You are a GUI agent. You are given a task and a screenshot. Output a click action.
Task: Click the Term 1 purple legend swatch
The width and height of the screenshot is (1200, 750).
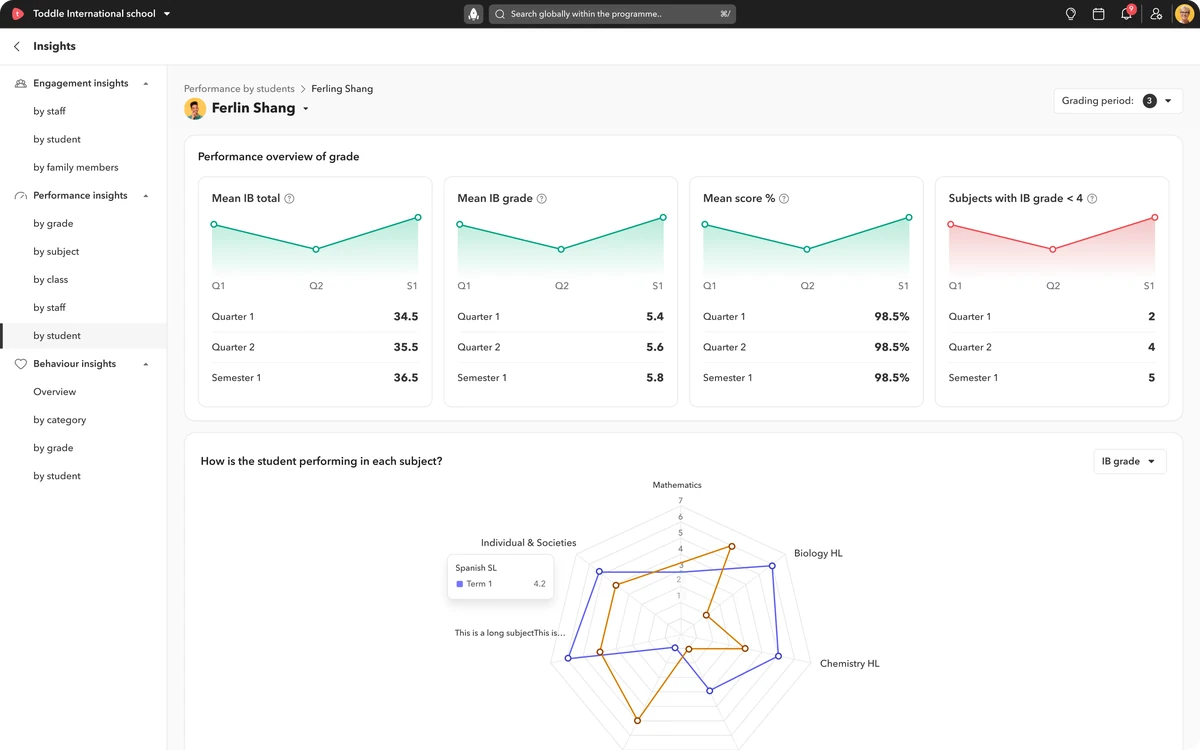point(460,584)
